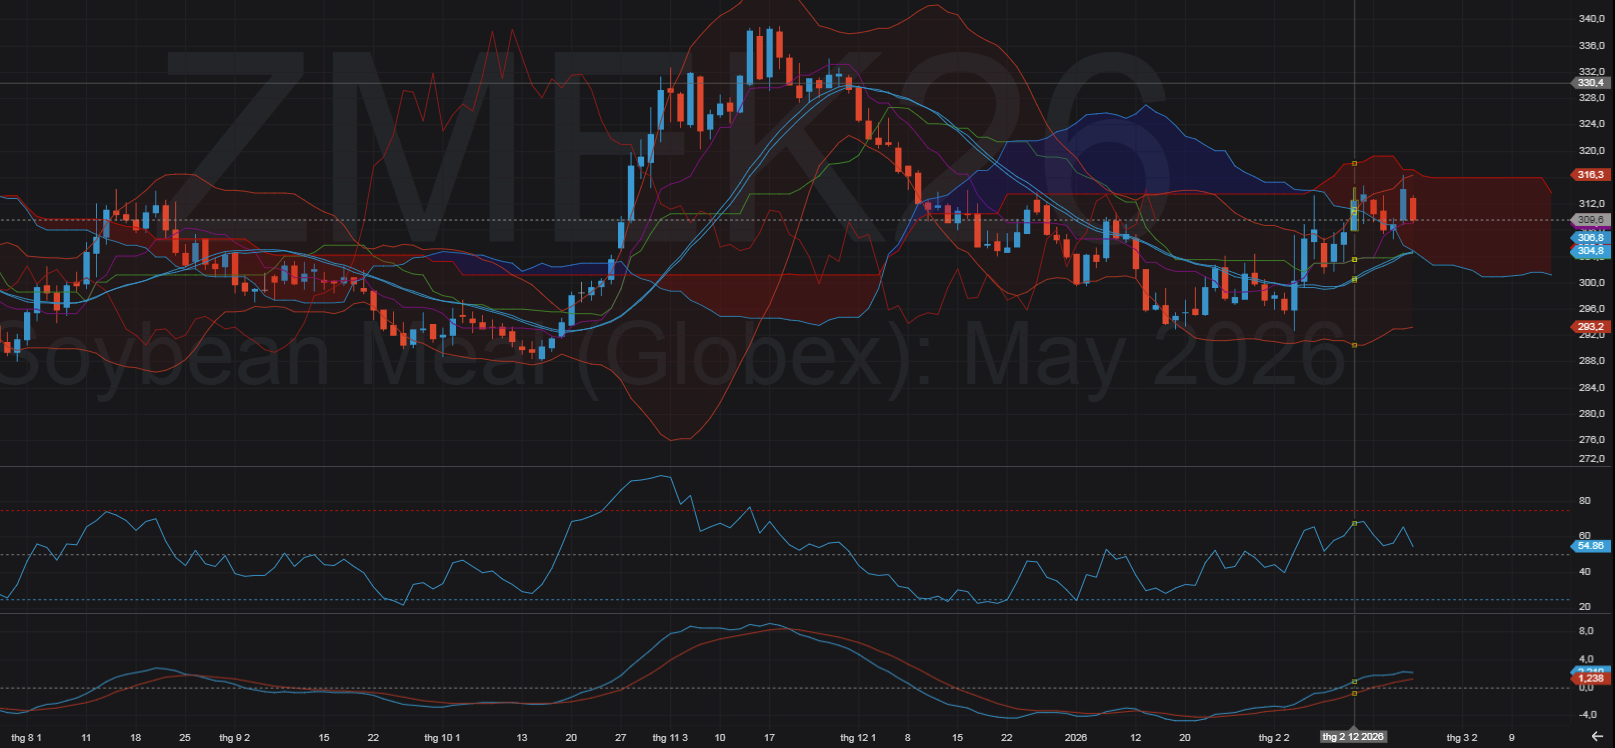The width and height of the screenshot is (1615, 748).
Task: Click the 2026 year marker on time axis
Action: tap(1076, 738)
